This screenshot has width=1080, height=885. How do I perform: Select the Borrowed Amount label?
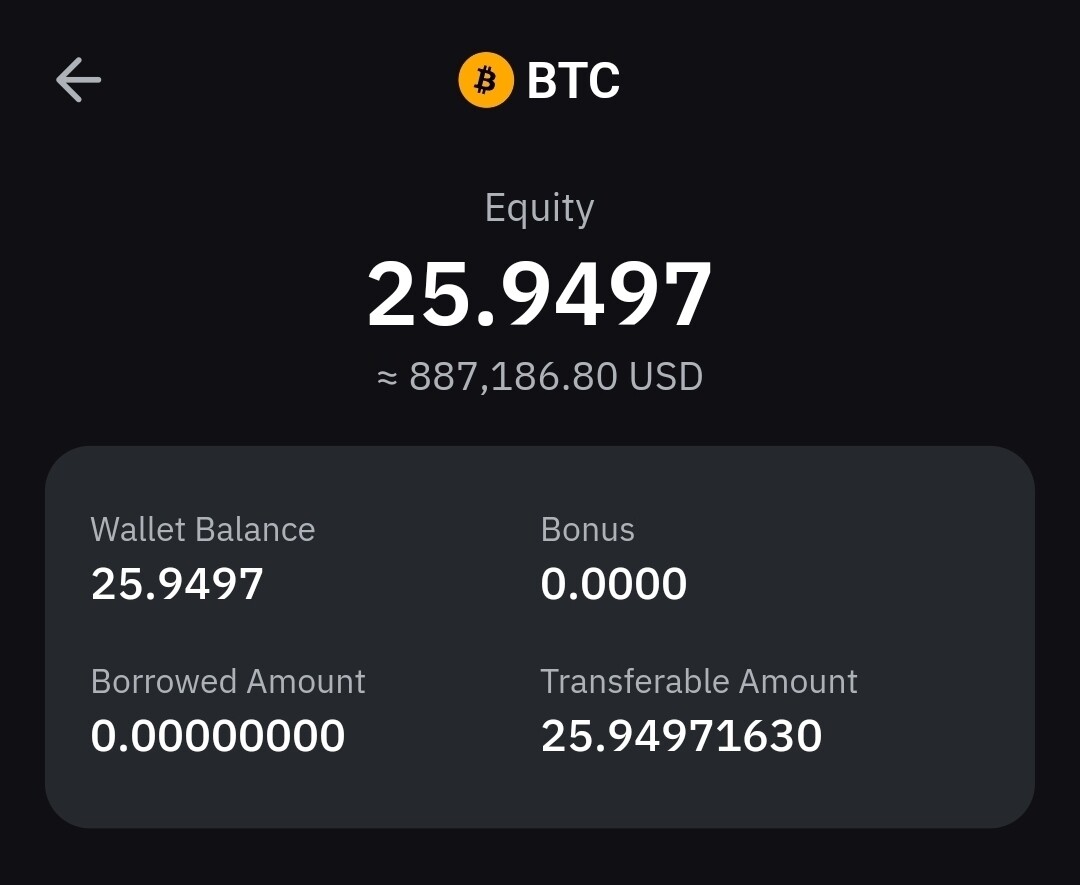pyautogui.click(x=228, y=681)
